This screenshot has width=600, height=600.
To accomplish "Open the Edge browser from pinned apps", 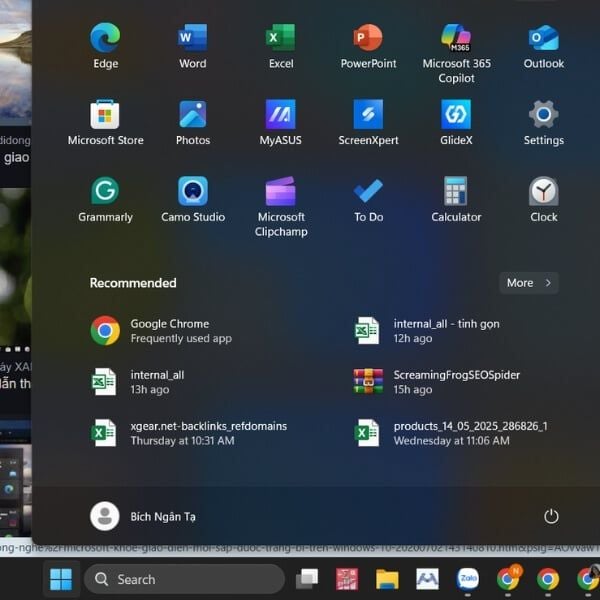I will pyautogui.click(x=105, y=46).
